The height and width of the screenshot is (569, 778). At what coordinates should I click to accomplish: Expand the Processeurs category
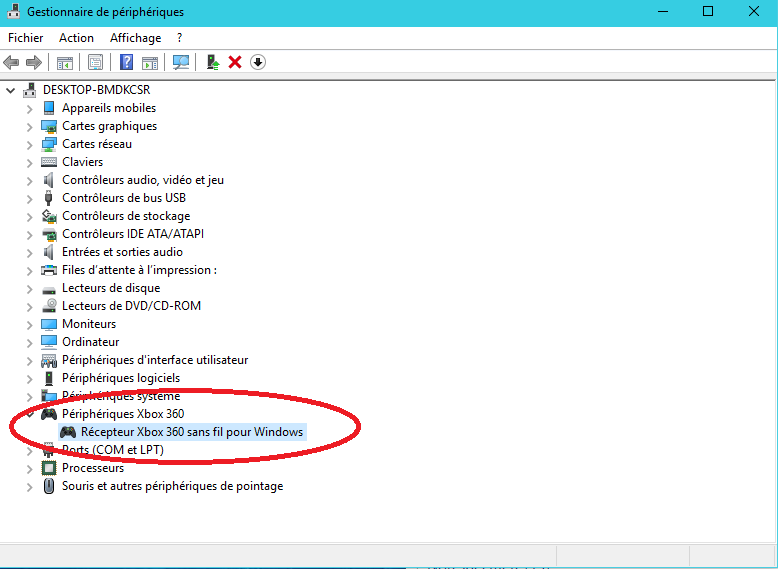30,468
